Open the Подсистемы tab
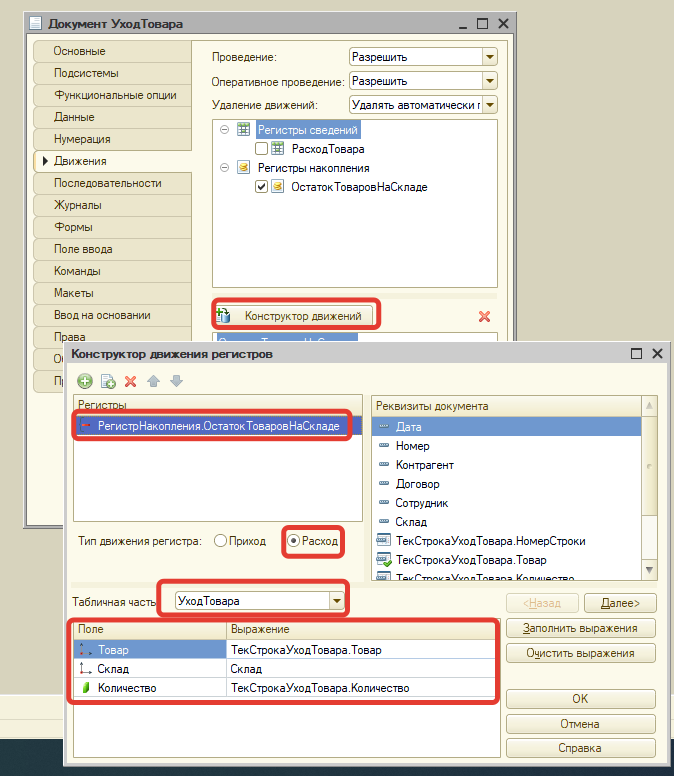 coord(112,73)
